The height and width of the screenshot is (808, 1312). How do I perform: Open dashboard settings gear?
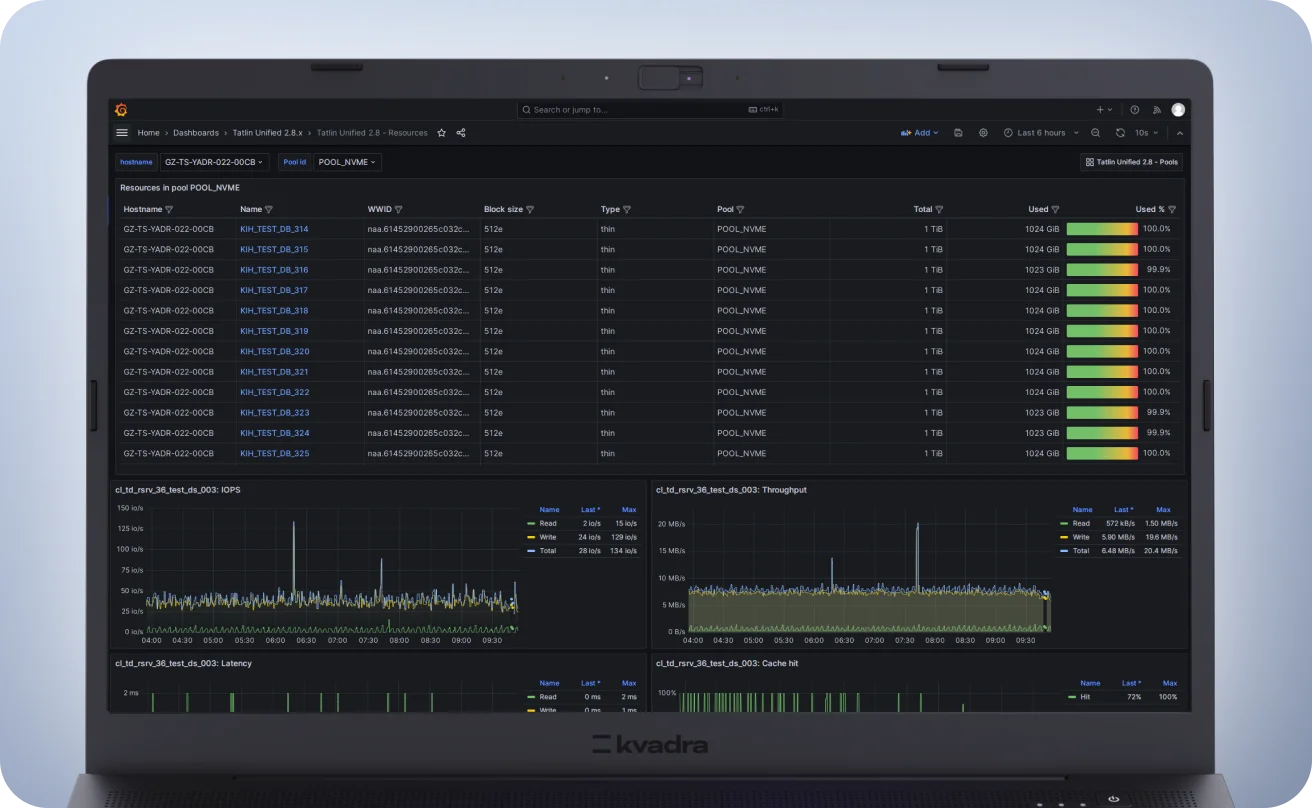click(983, 133)
